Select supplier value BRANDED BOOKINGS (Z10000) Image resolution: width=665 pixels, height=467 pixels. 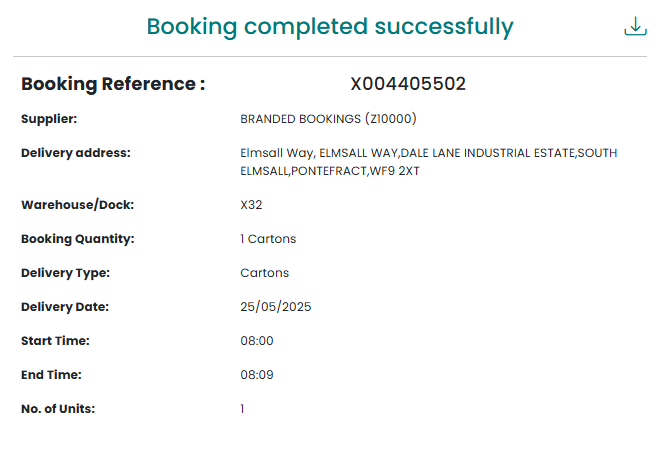pos(328,119)
